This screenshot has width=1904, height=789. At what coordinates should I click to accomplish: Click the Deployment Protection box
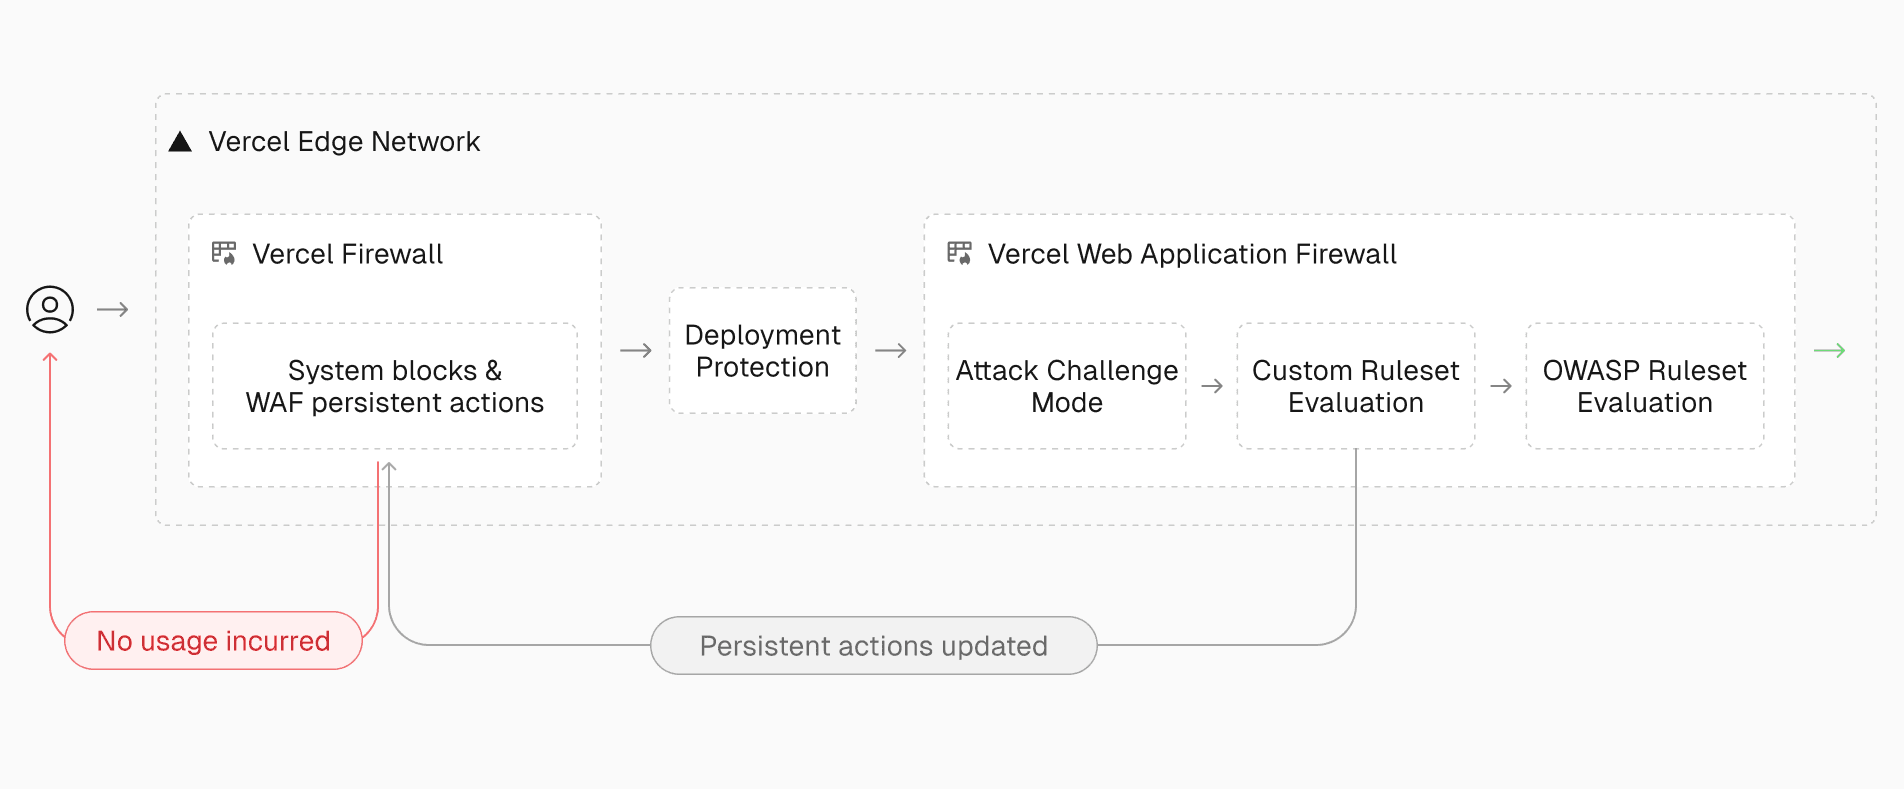click(763, 351)
